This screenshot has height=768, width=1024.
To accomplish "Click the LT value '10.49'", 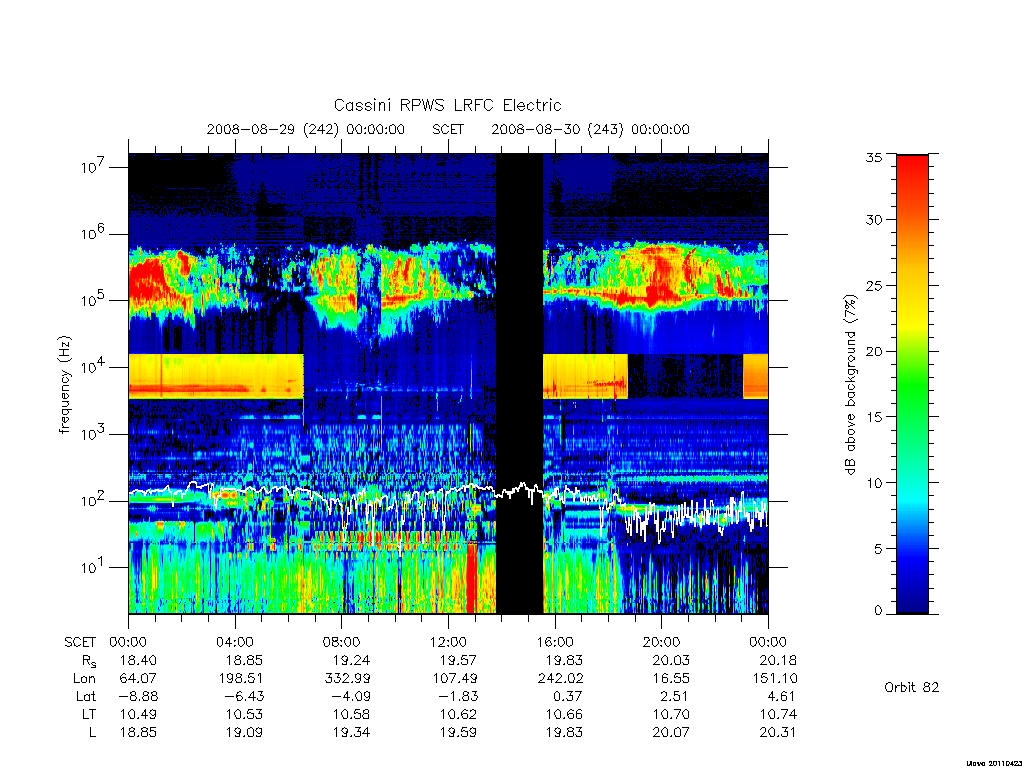I will 138,714.
